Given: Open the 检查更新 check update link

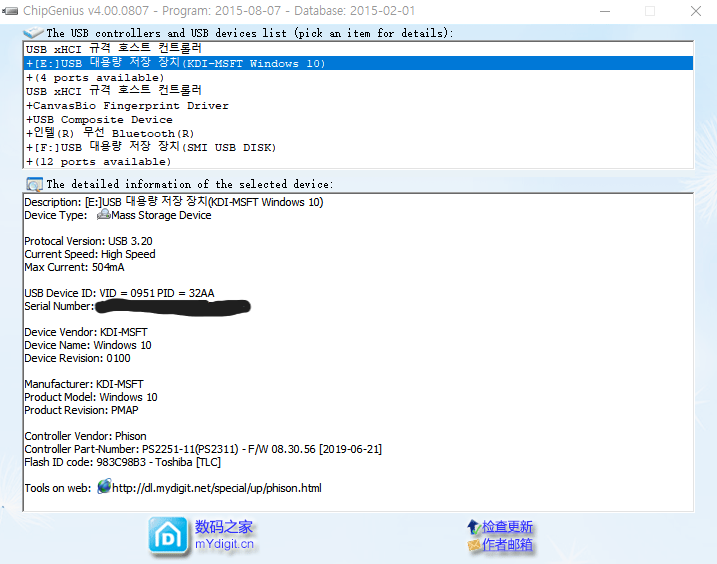Looking at the screenshot, I should (x=507, y=527).
